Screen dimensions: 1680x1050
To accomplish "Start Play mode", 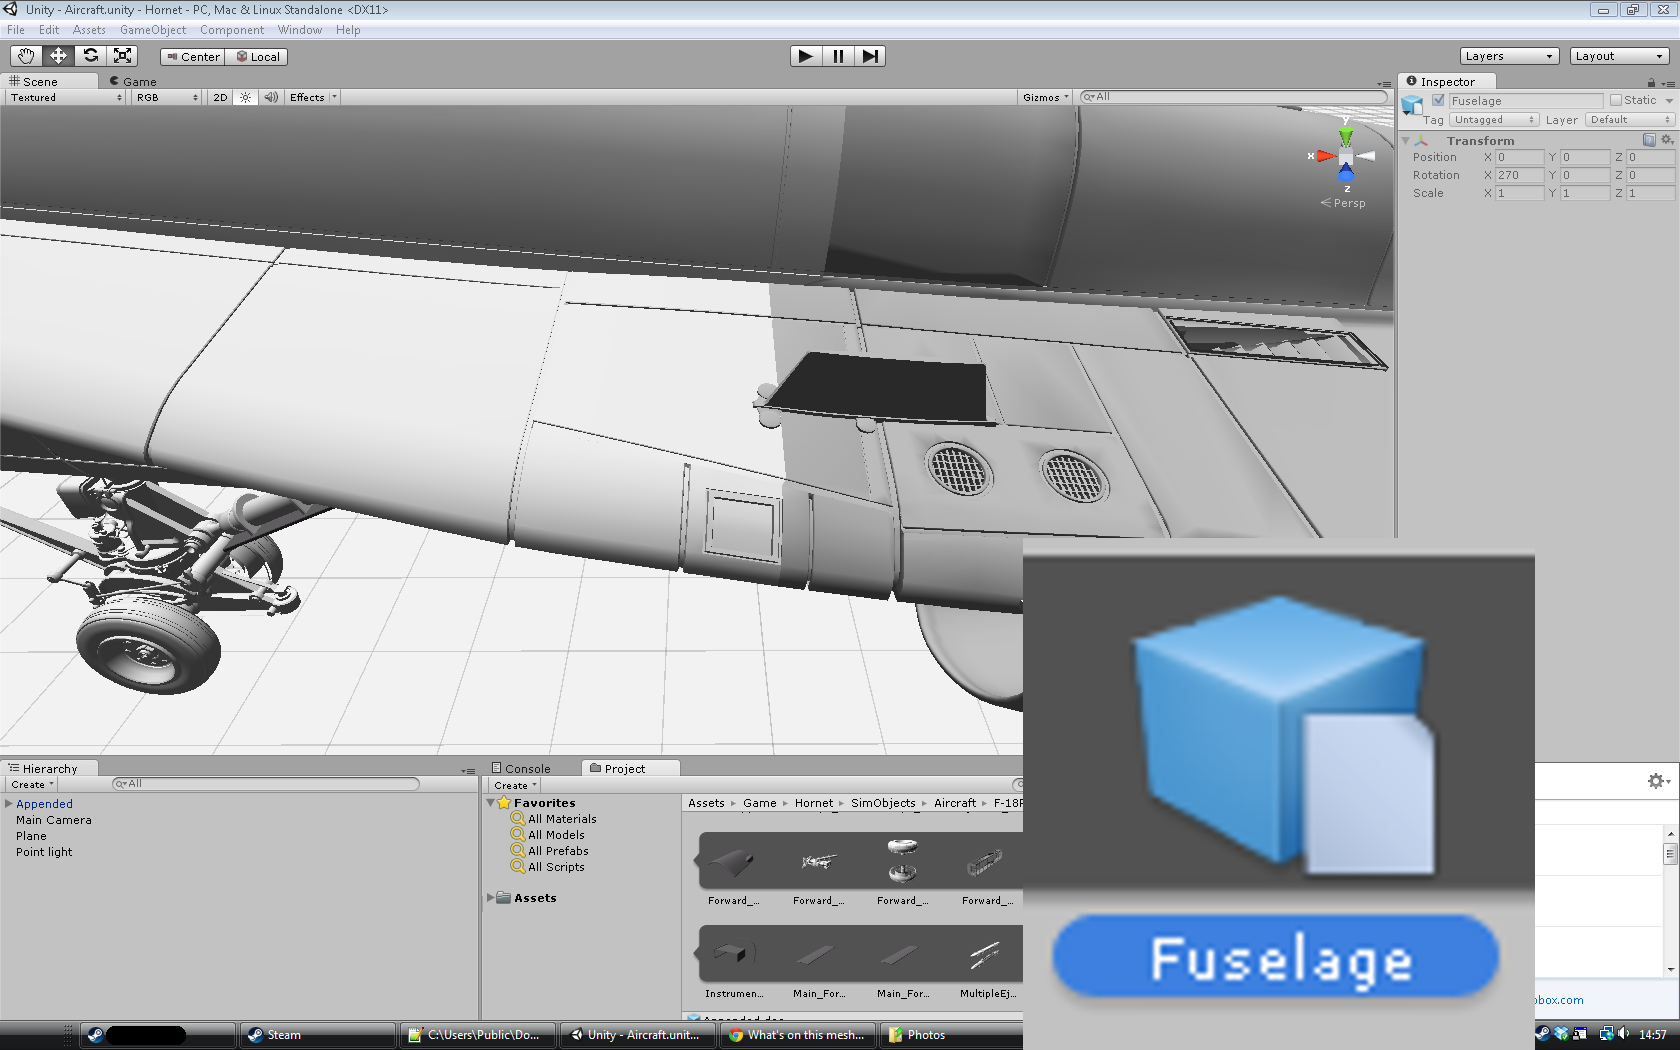I will click(805, 56).
